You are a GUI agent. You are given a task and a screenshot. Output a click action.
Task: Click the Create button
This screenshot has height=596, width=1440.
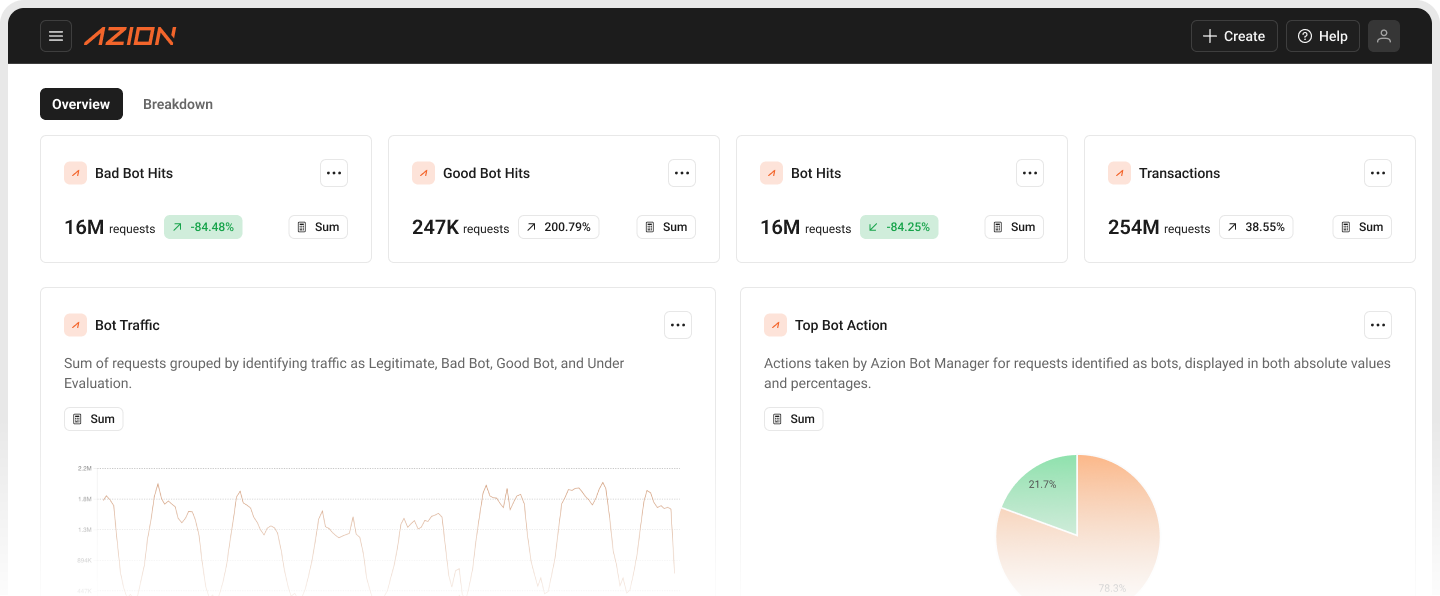pos(1234,36)
